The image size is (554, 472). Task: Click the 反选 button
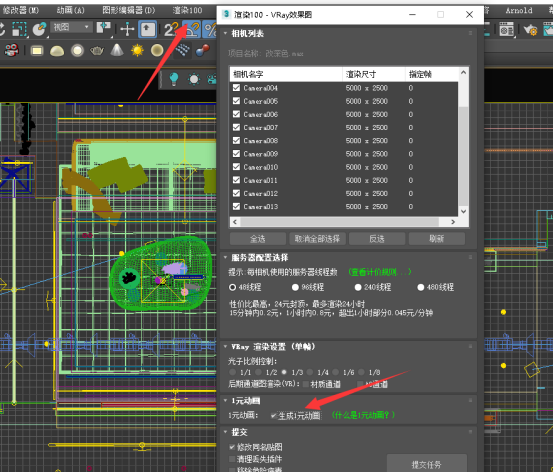tap(377, 239)
